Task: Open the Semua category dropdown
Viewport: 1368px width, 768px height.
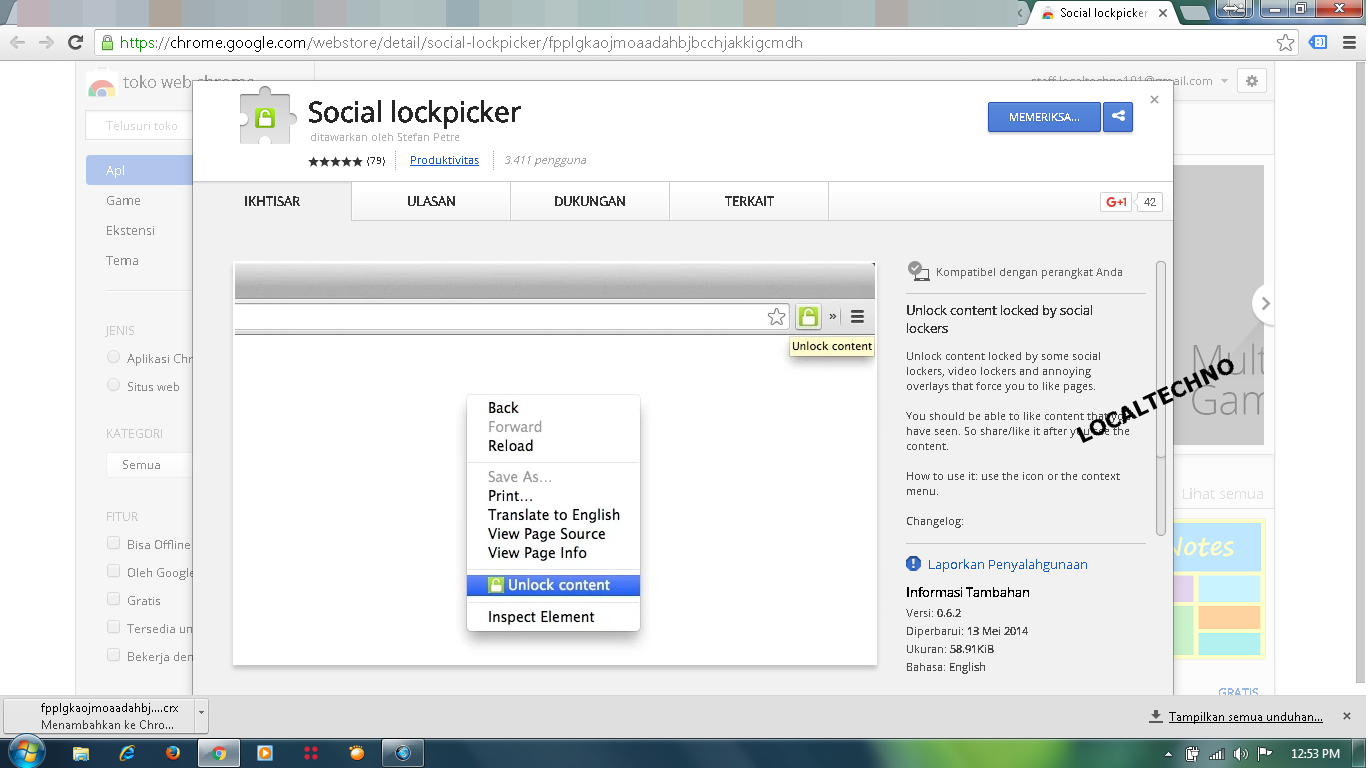Action: [x=149, y=465]
